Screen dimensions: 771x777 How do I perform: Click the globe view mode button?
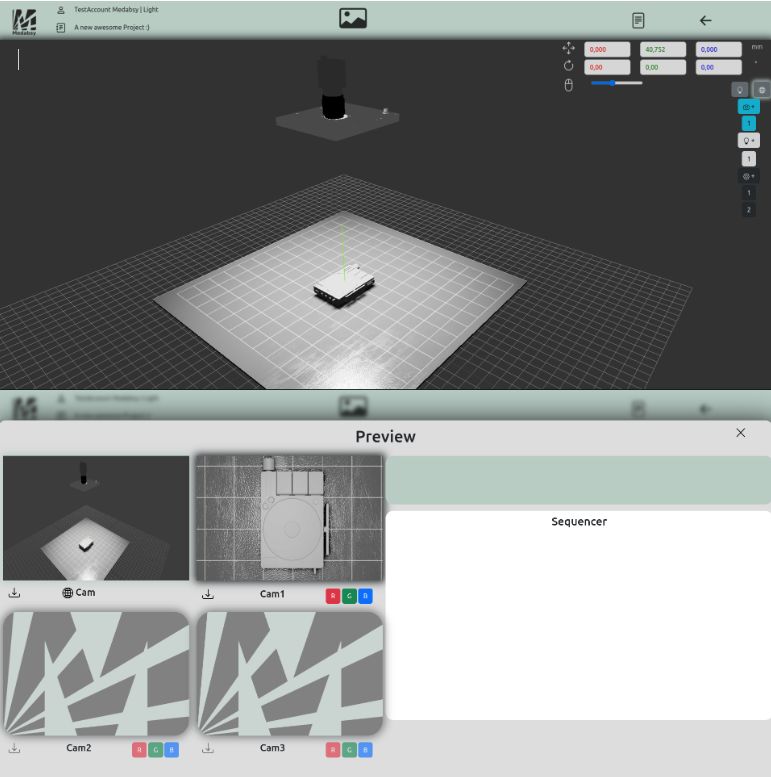point(761,89)
